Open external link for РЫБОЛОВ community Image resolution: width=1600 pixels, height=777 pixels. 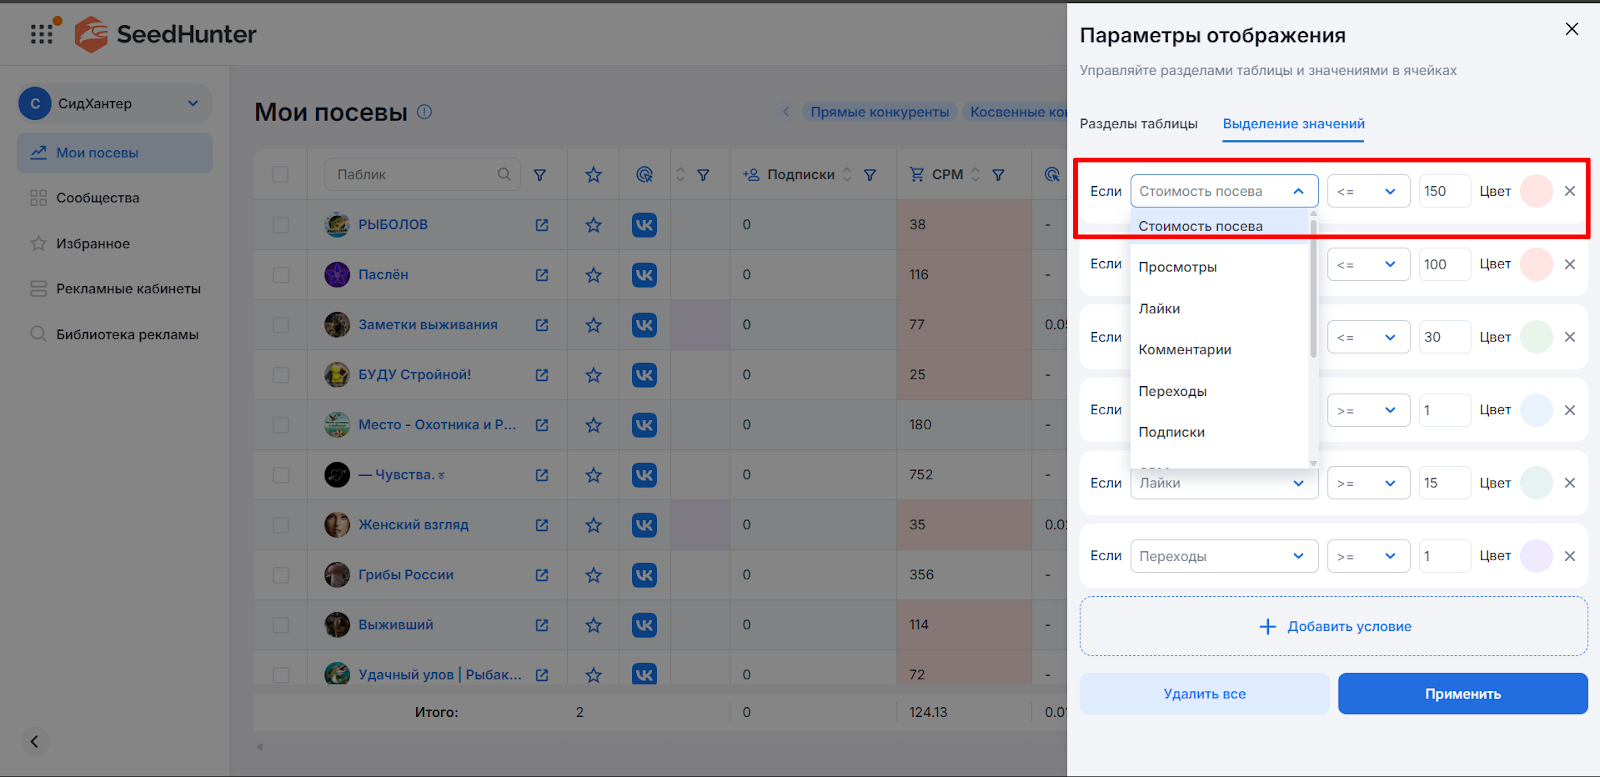541,225
